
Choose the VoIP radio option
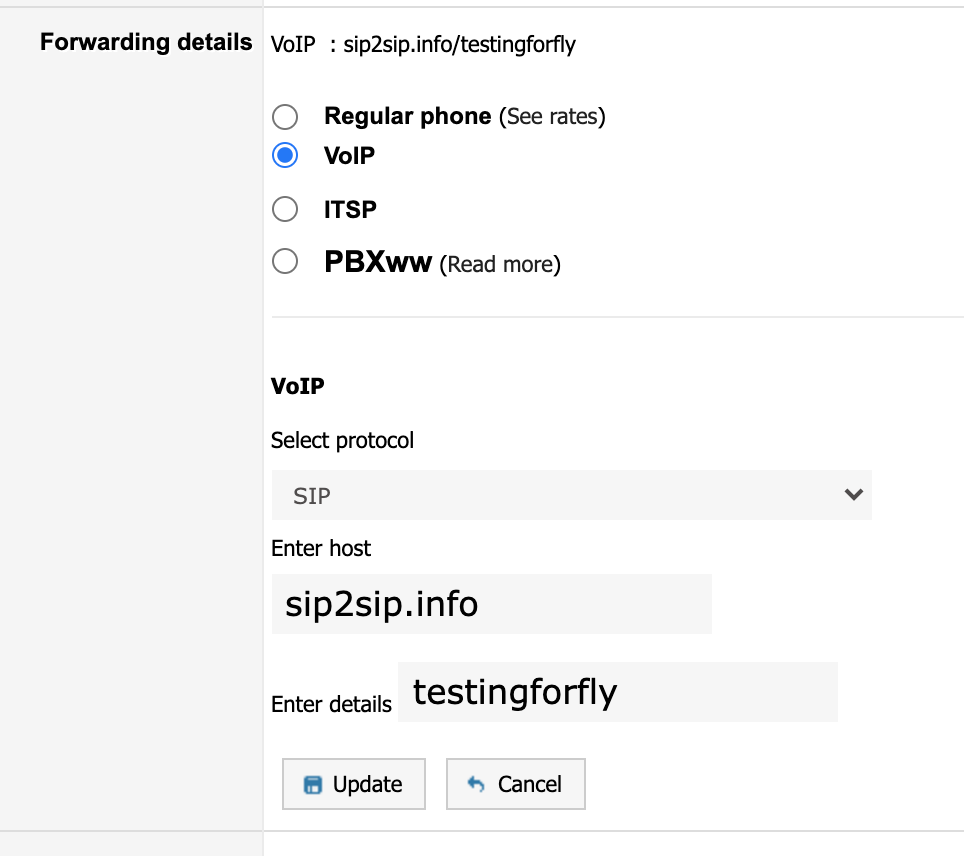[x=285, y=155]
